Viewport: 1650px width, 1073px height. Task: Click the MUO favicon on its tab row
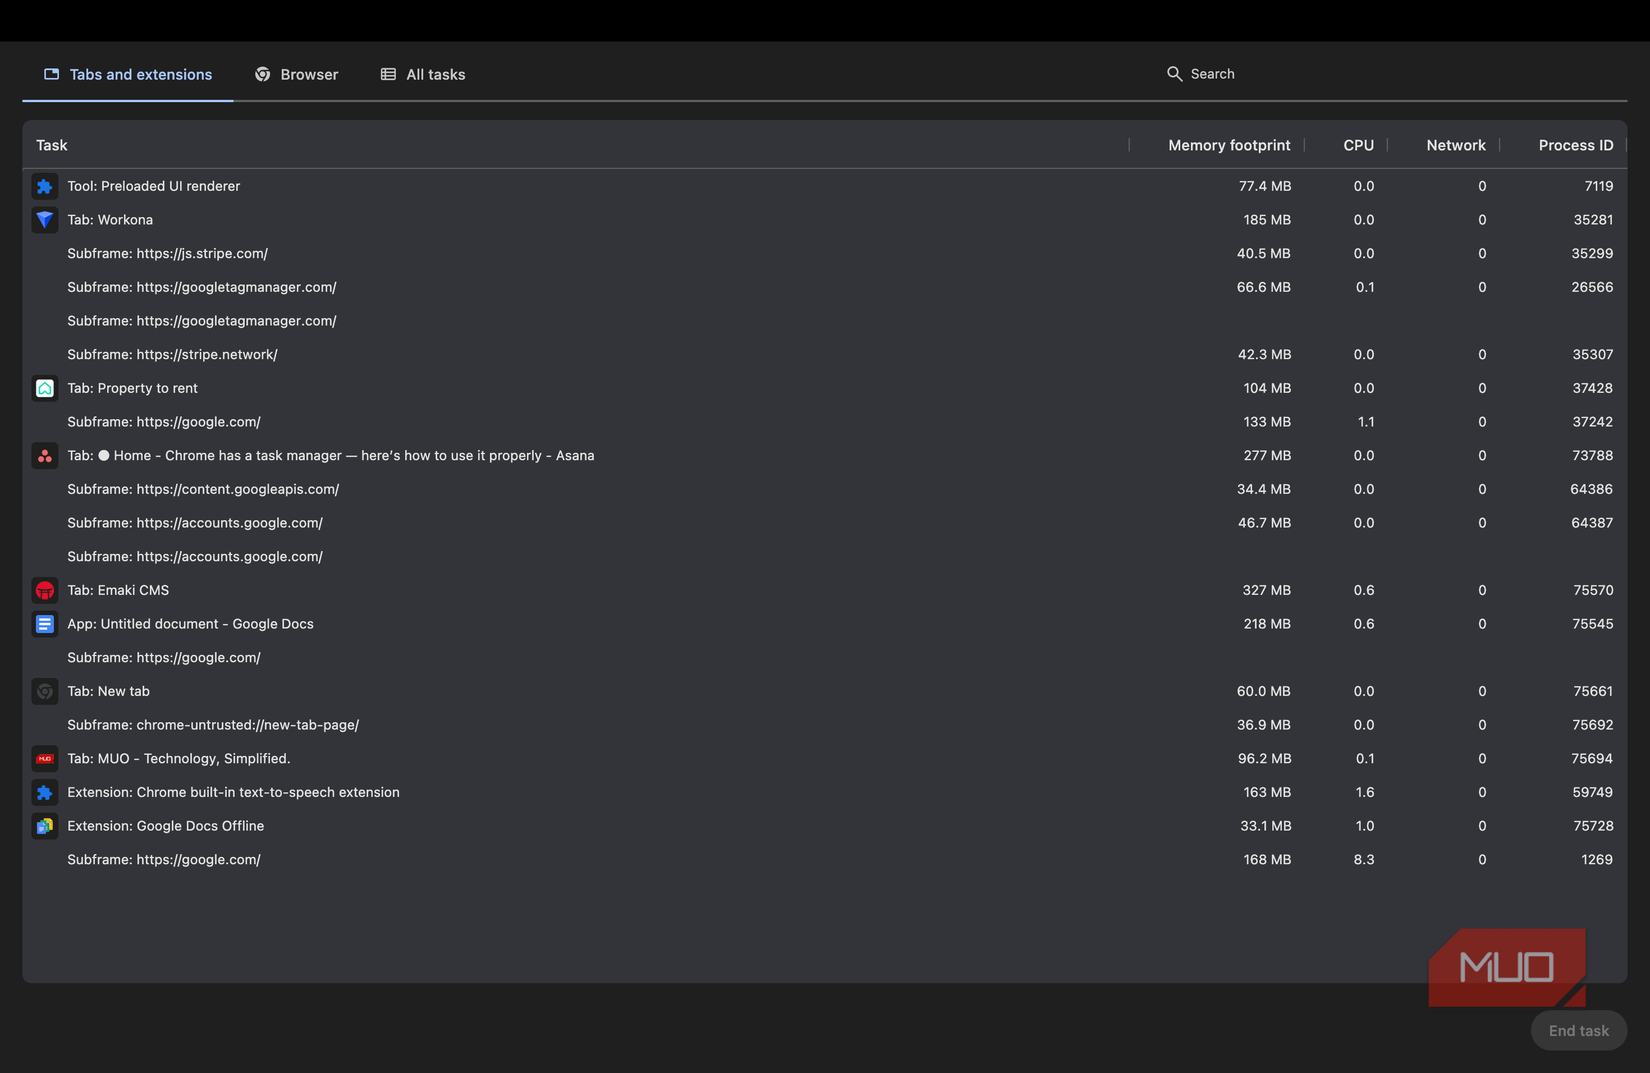tap(45, 758)
